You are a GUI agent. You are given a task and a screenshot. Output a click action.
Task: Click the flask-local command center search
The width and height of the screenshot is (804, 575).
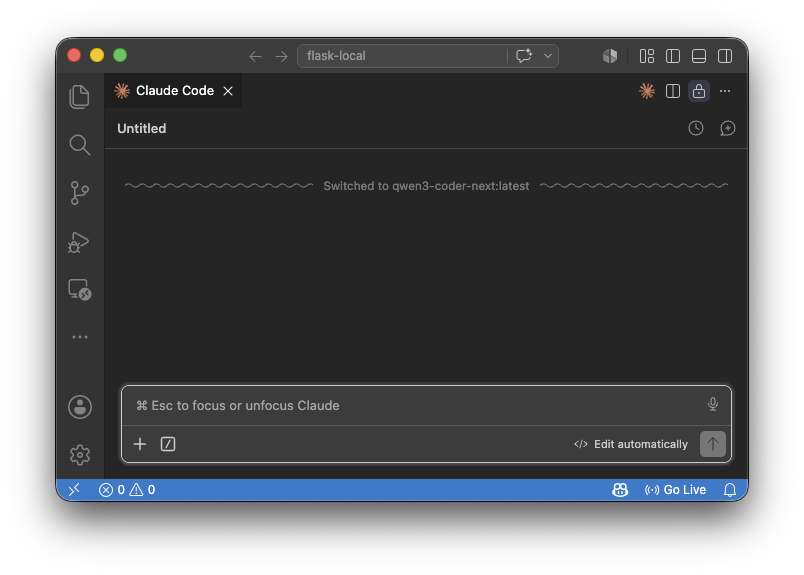(401, 56)
